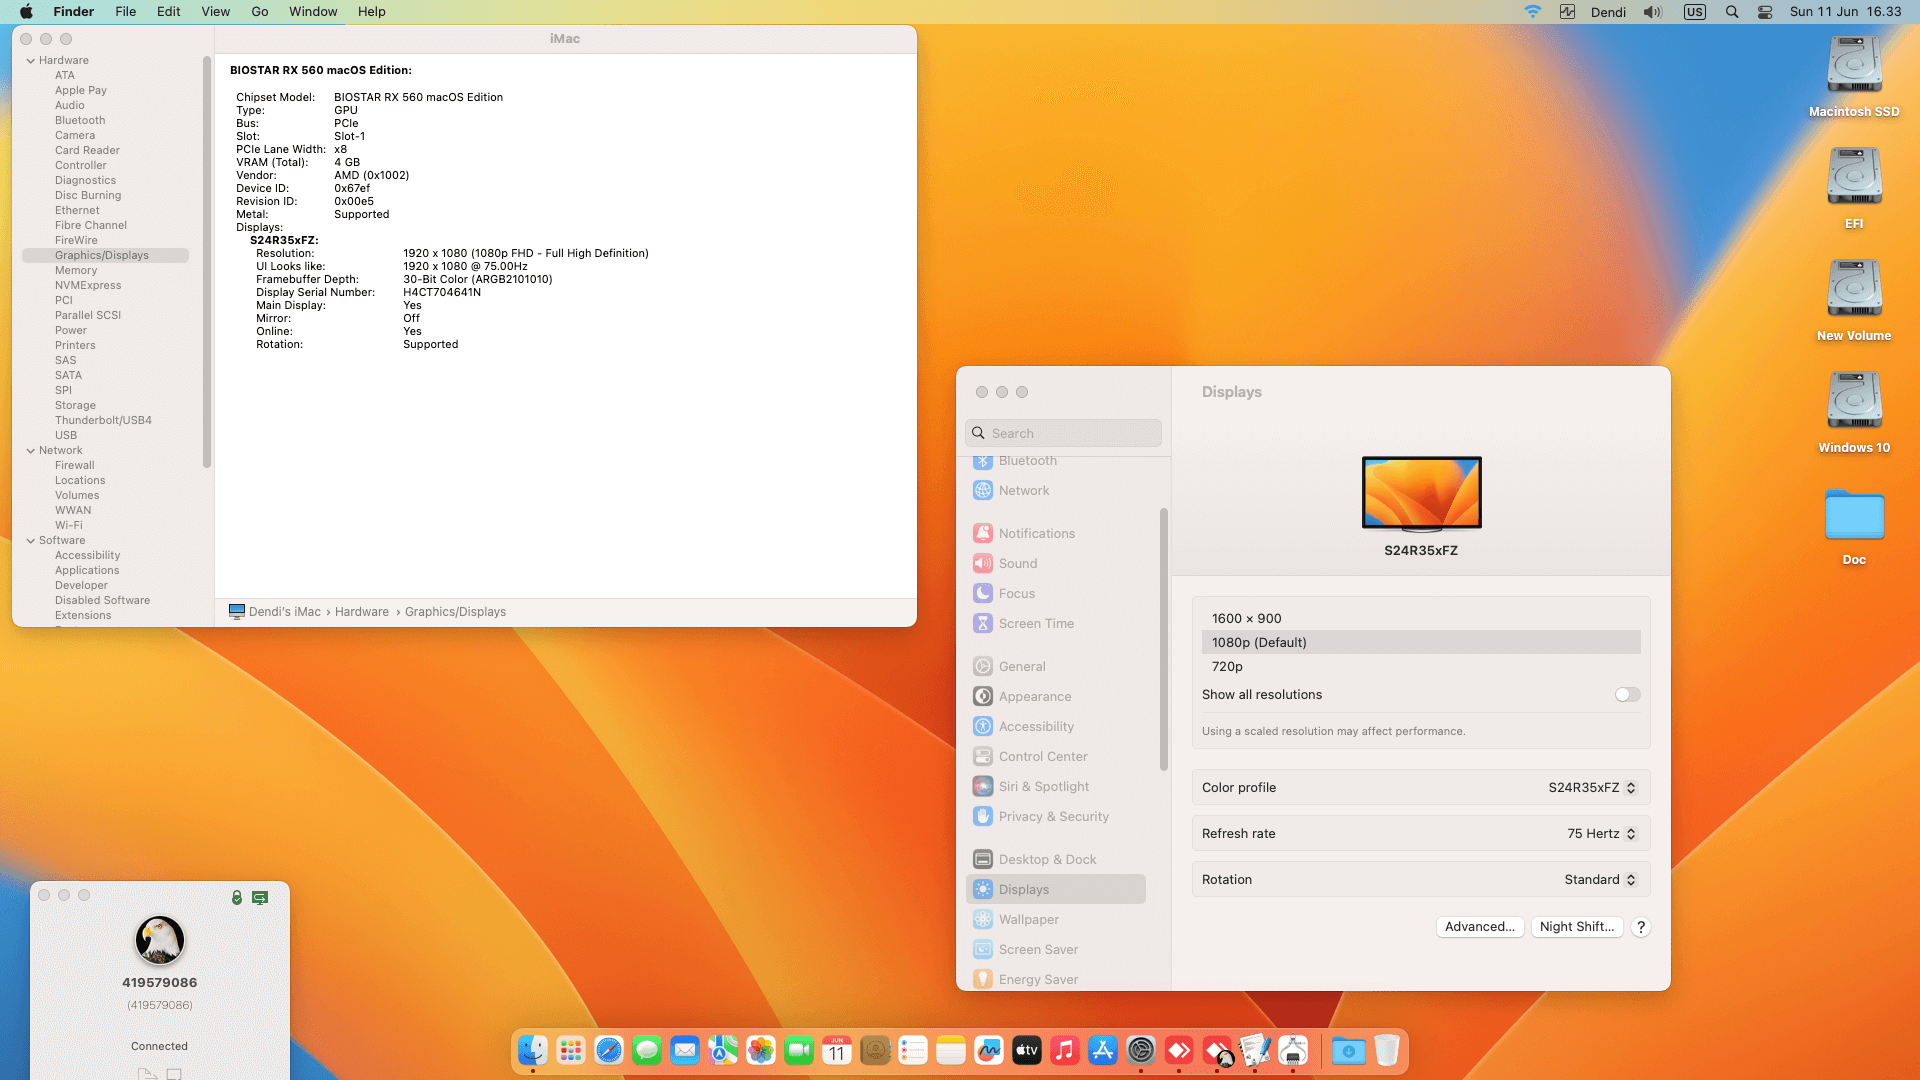Open System Information chip icon in the Dock
The height and width of the screenshot is (1080, 1920).
pos(1293,1050)
